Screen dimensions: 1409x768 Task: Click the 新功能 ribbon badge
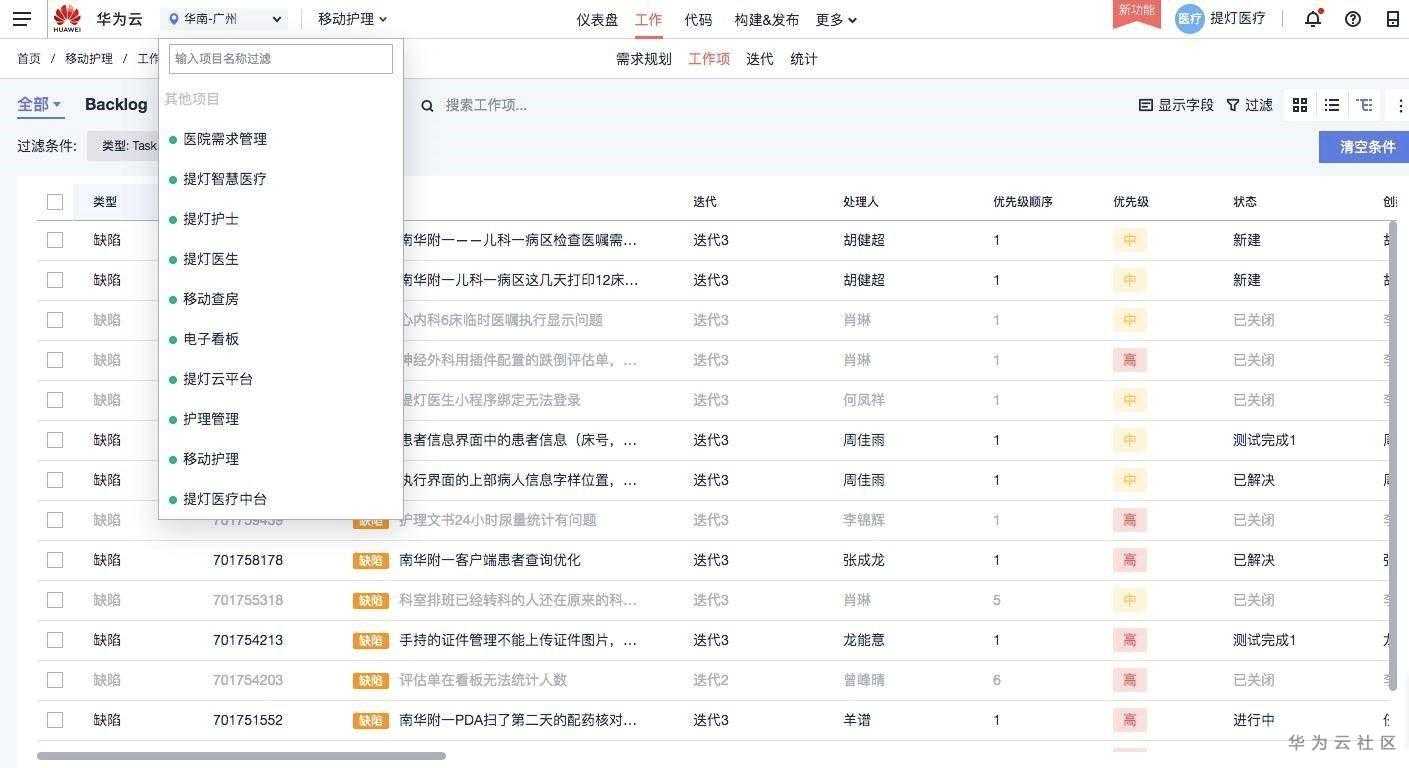click(1137, 12)
